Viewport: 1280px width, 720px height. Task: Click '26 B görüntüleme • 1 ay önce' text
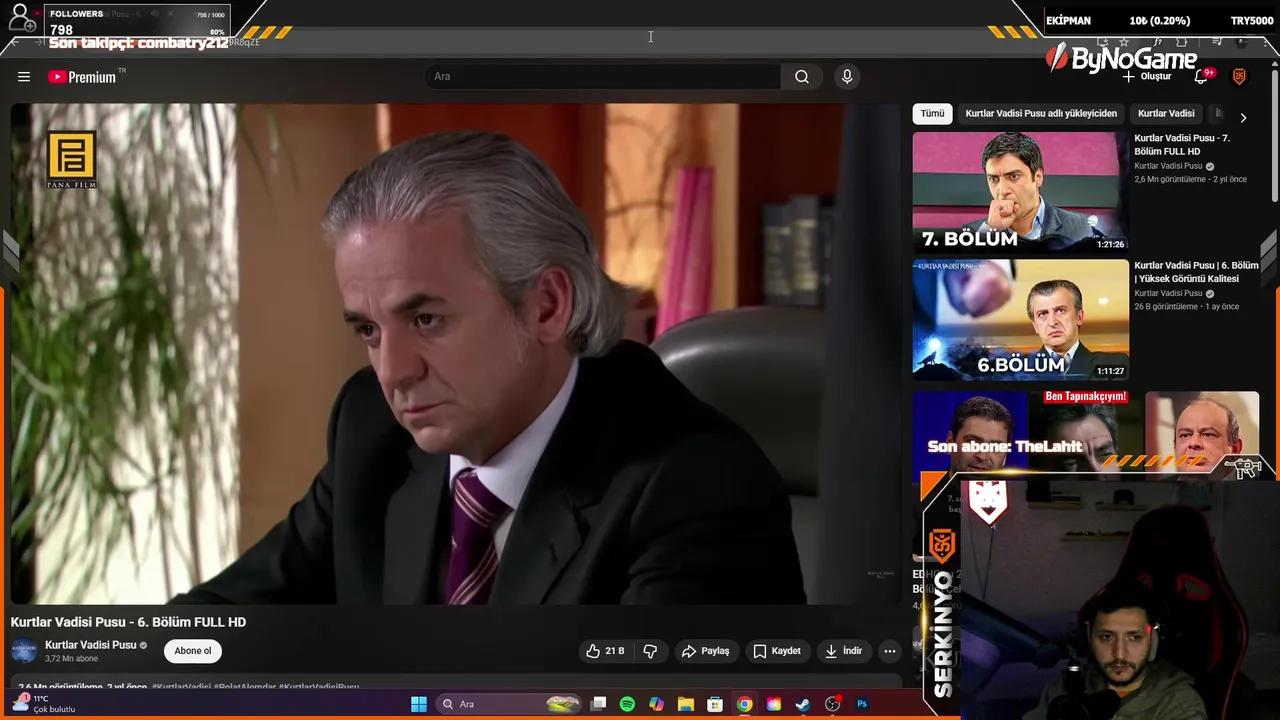(x=1186, y=307)
